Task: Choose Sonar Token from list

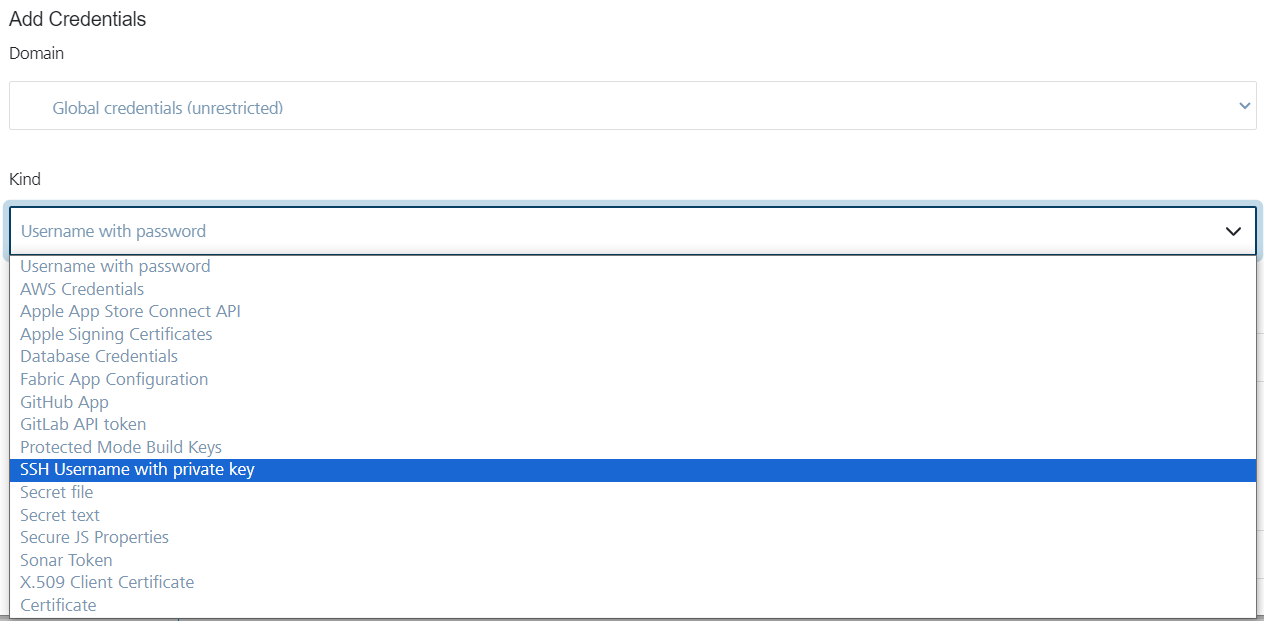Action: (66, 560)
